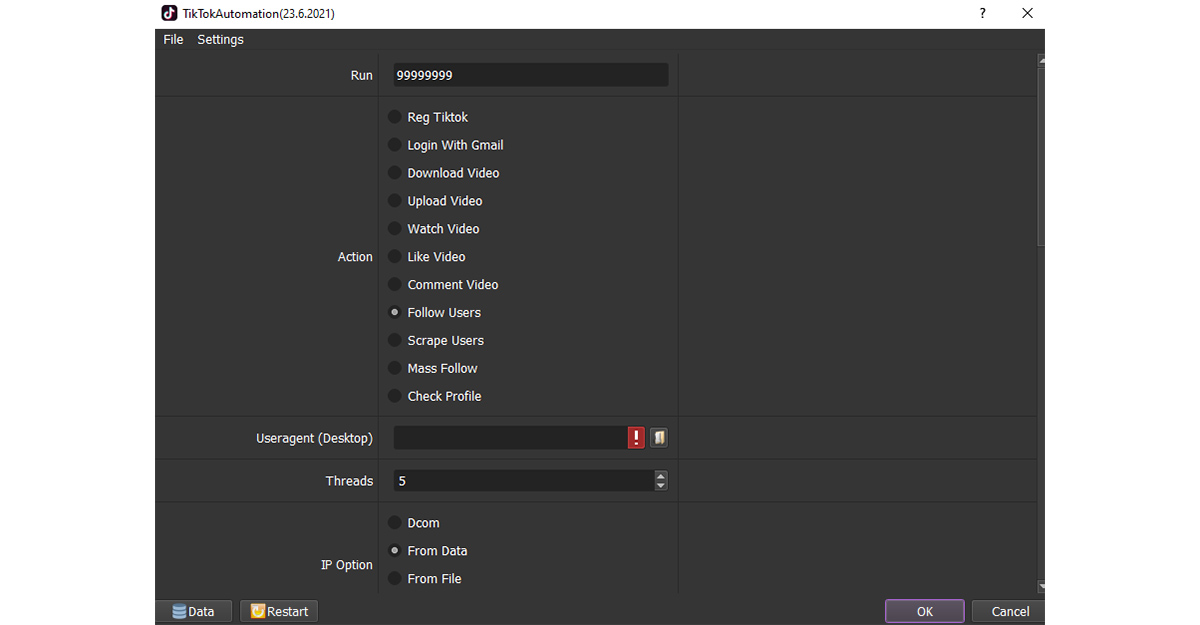Screen dimensions: 1200x625
Task: Click the scrollbar down arrow
Action: tap(1041, 586)
